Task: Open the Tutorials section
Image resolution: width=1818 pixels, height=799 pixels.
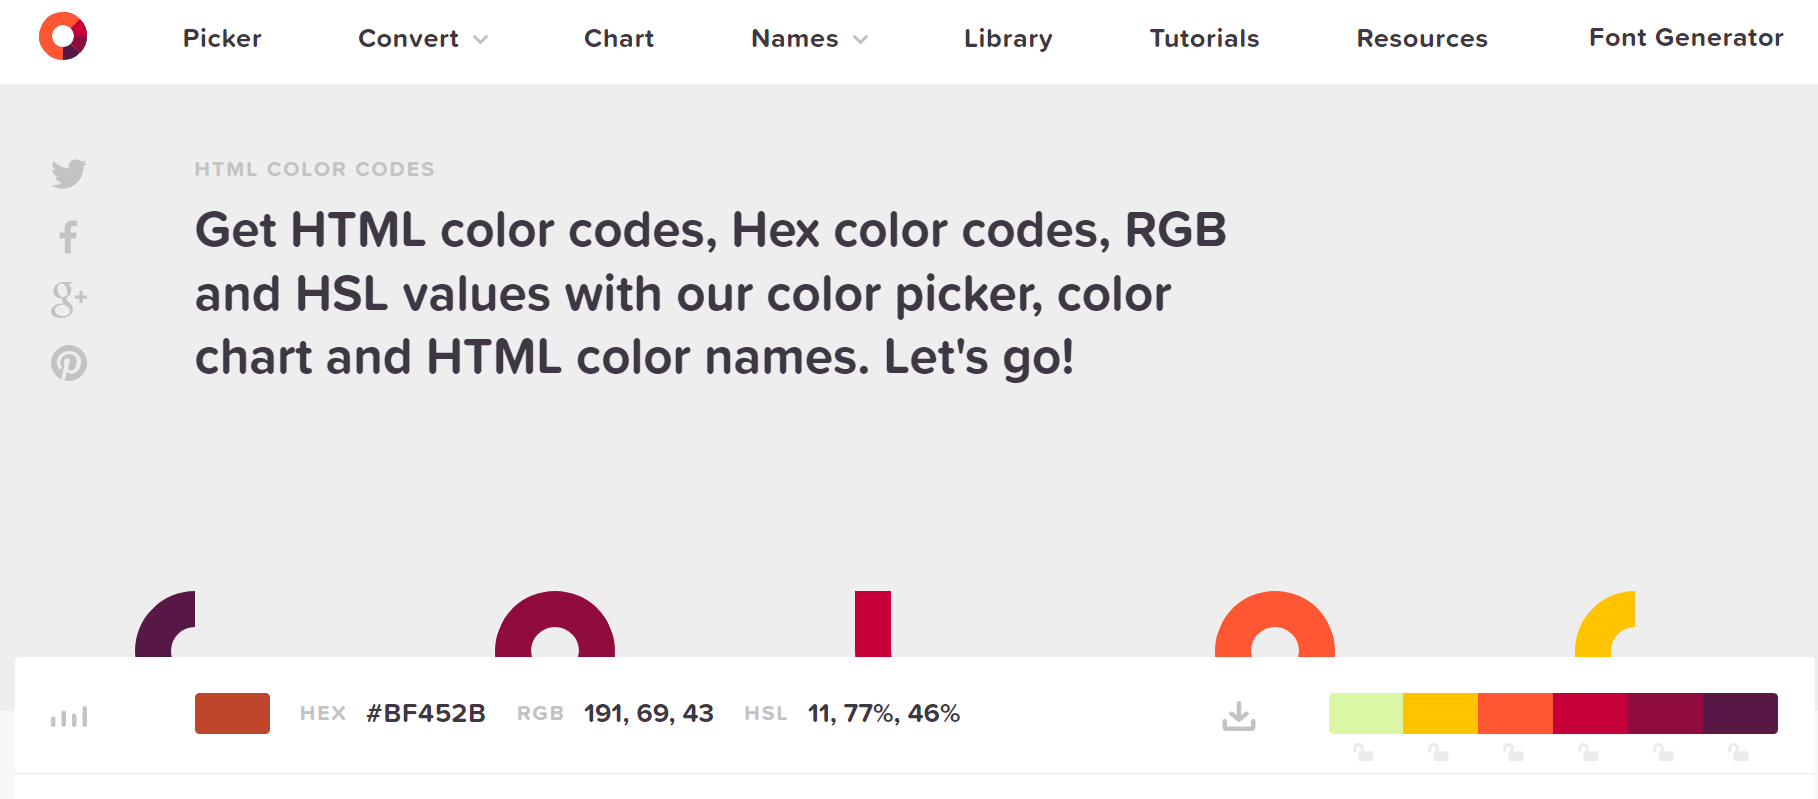Action: tap(1203, 39)
